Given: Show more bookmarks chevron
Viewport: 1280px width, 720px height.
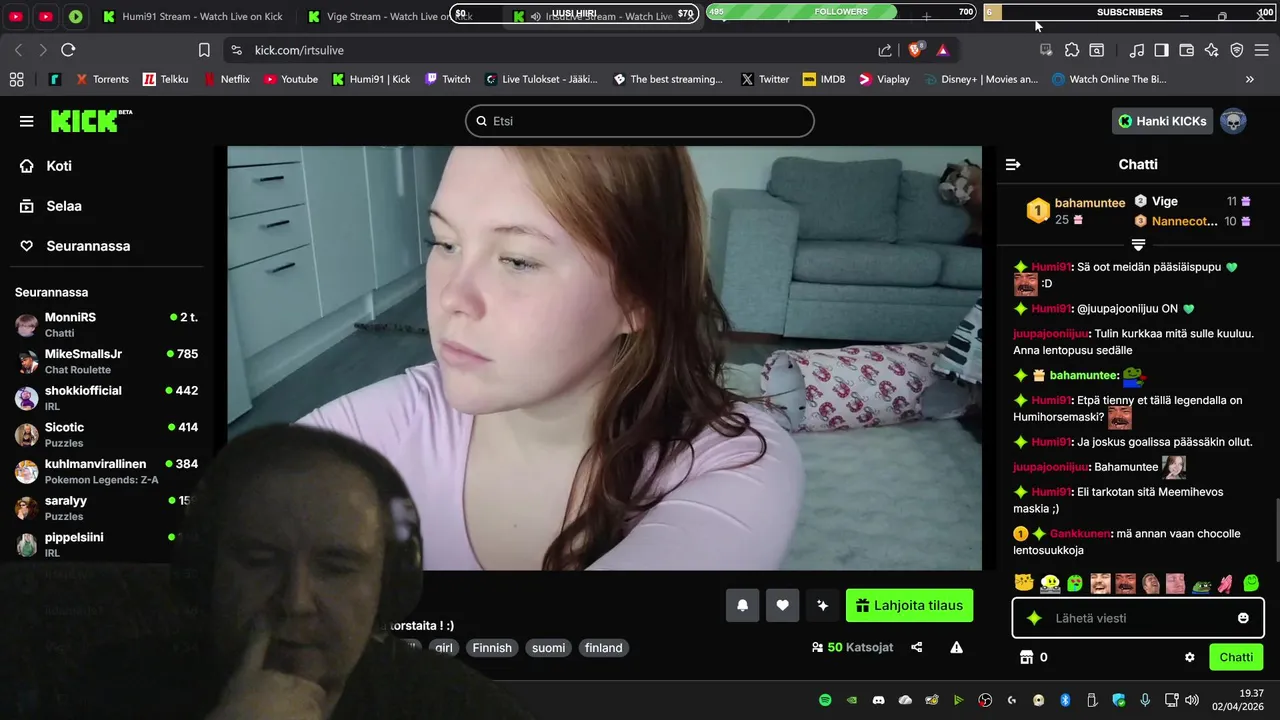Looking at the screenshot, I should point(1249,79).
